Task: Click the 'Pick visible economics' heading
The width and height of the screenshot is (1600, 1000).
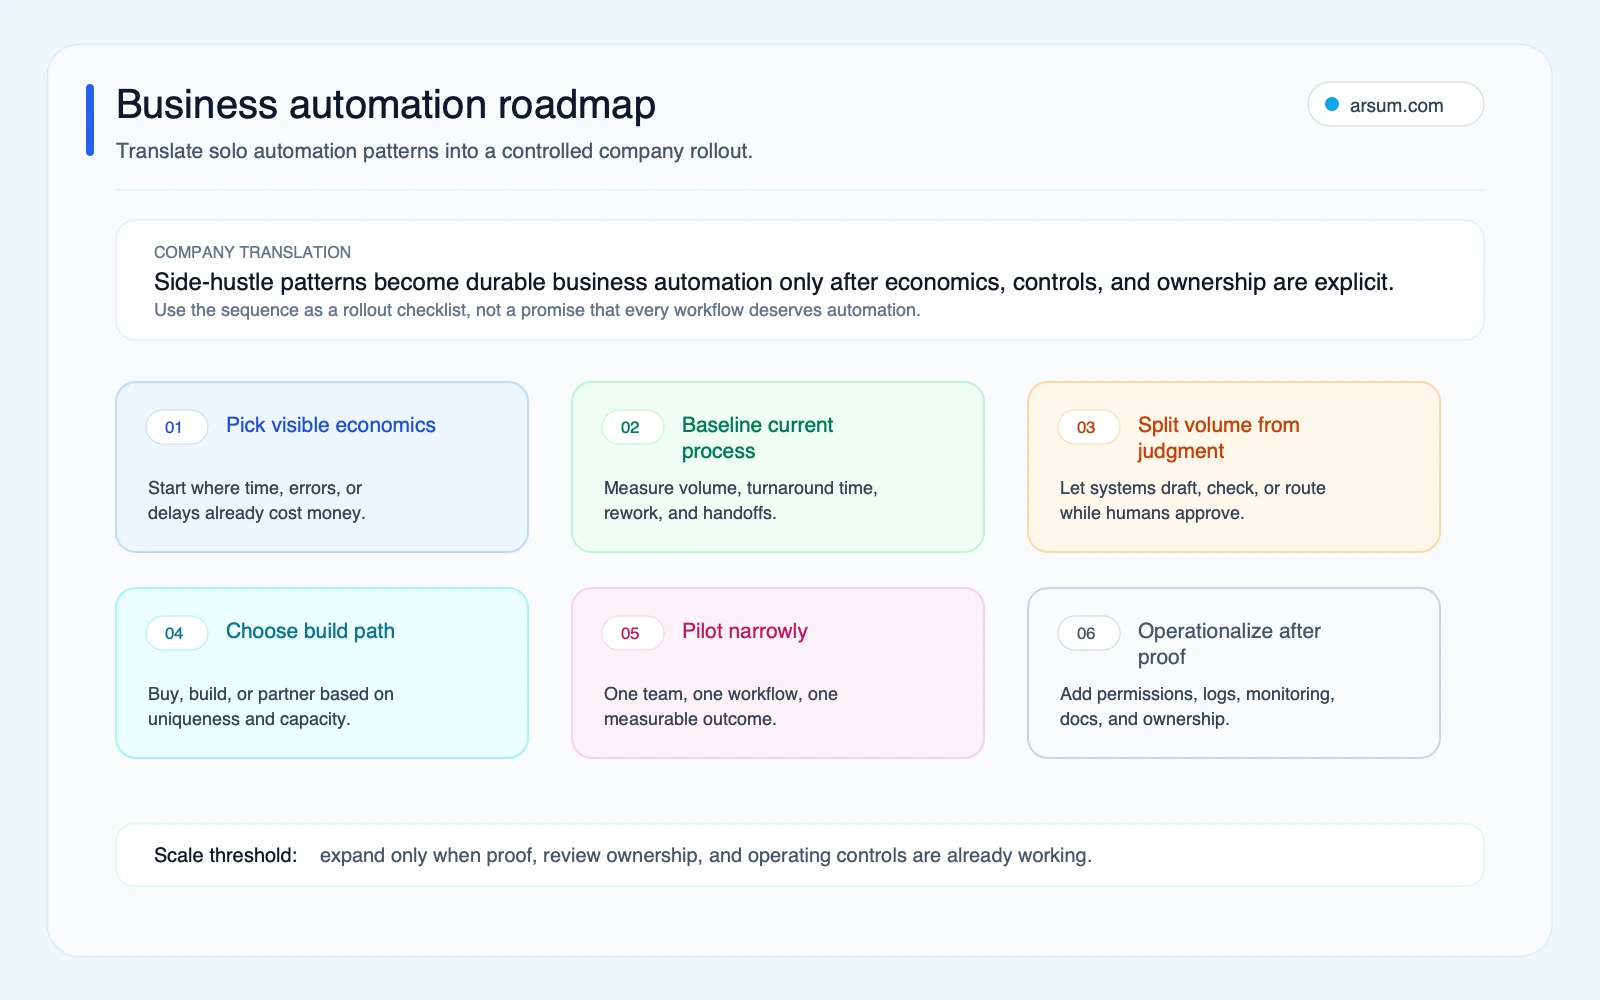Action: [x=331, y=425]
